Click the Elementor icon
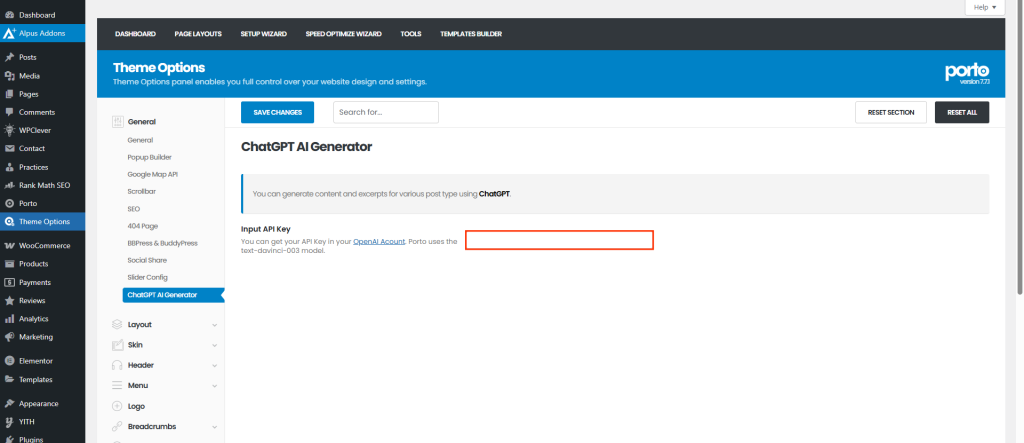The height and width of the screenshot is (443, 1024). coord(9,360)
